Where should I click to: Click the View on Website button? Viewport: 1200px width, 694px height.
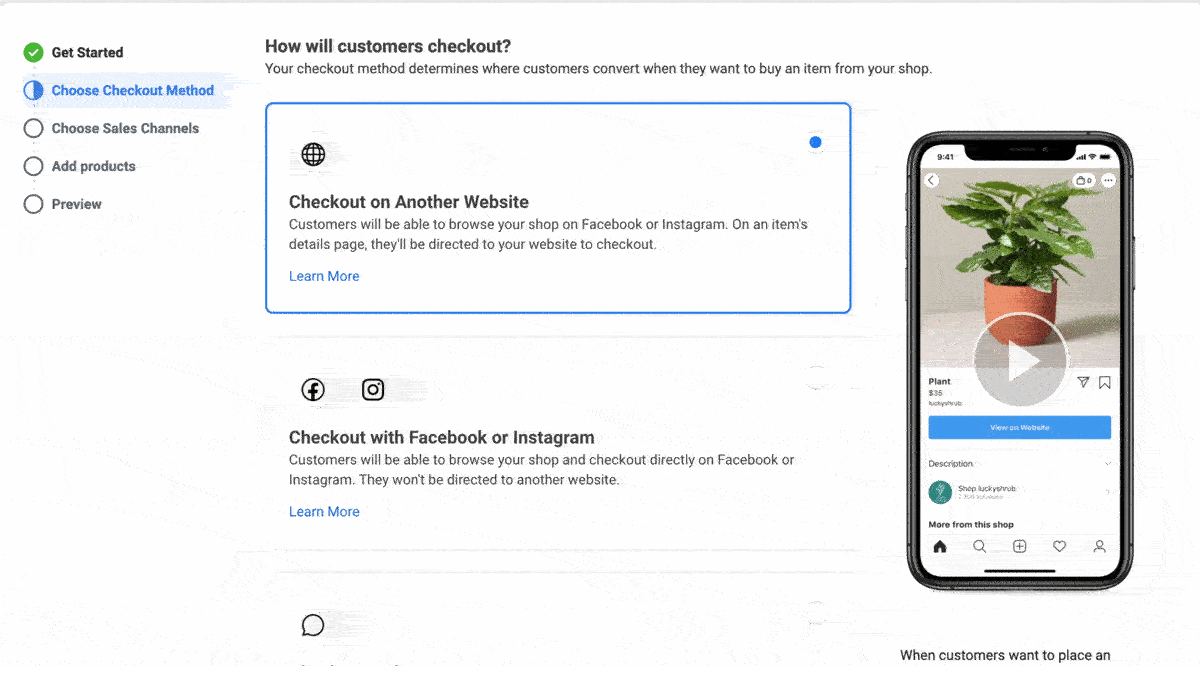click(x=1019, y=427)
